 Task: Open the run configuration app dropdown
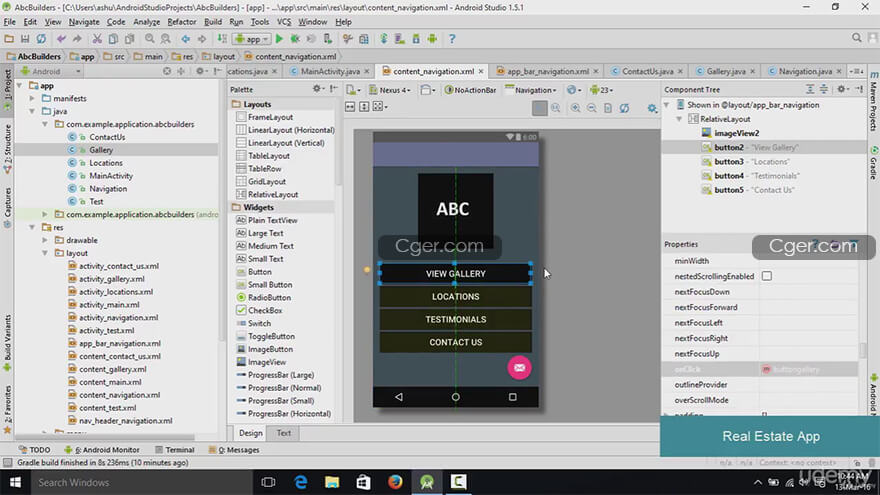pyautogui.click(x=251, y=39)
